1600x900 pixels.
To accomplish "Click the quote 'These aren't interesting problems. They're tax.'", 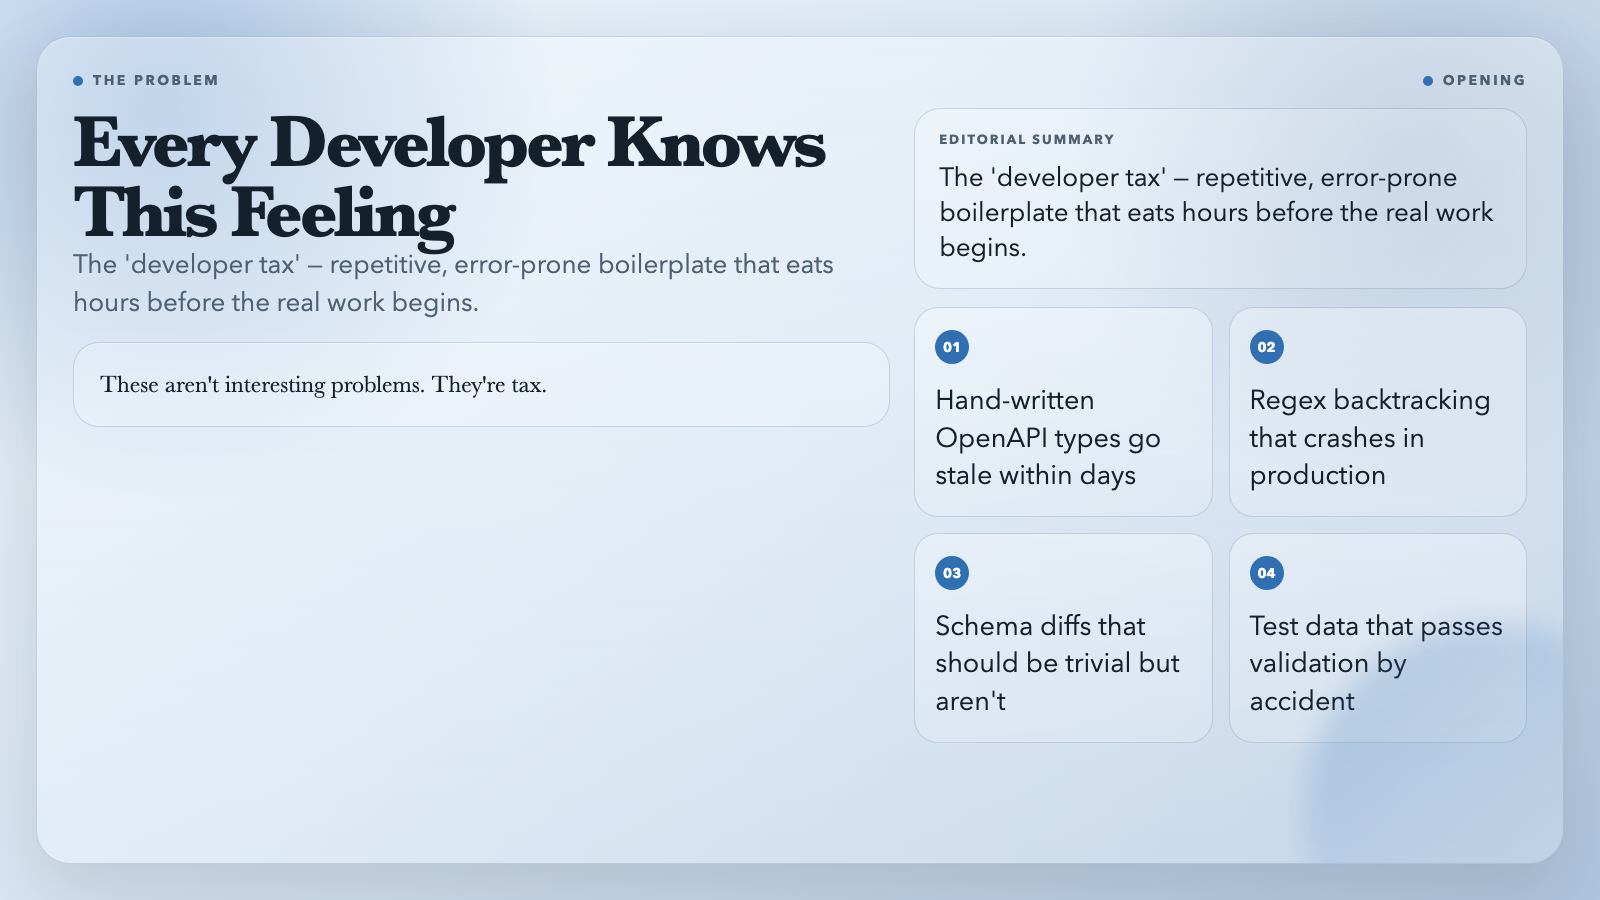I will coord(323,385).
